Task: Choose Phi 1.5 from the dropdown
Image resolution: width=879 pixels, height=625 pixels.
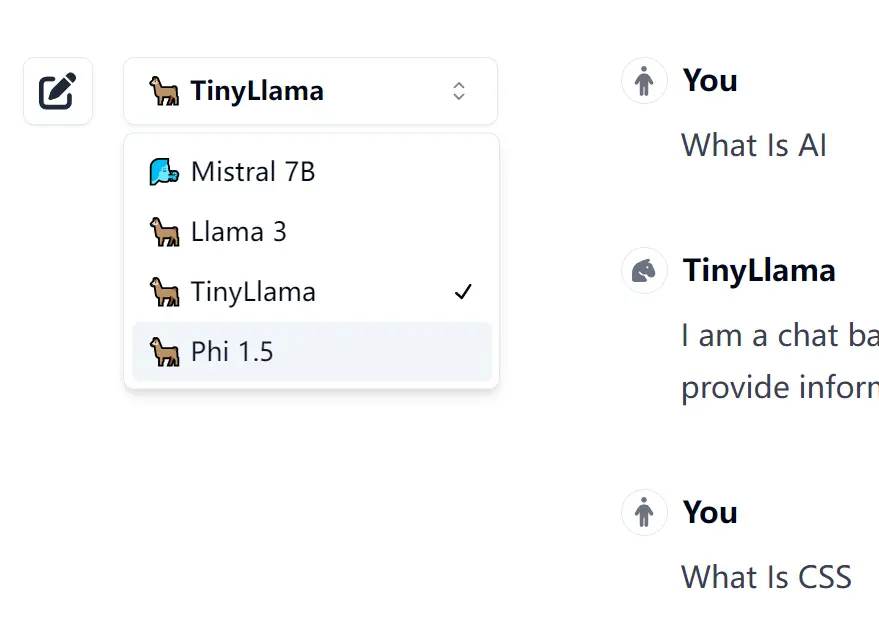Action: coord(230,351)
